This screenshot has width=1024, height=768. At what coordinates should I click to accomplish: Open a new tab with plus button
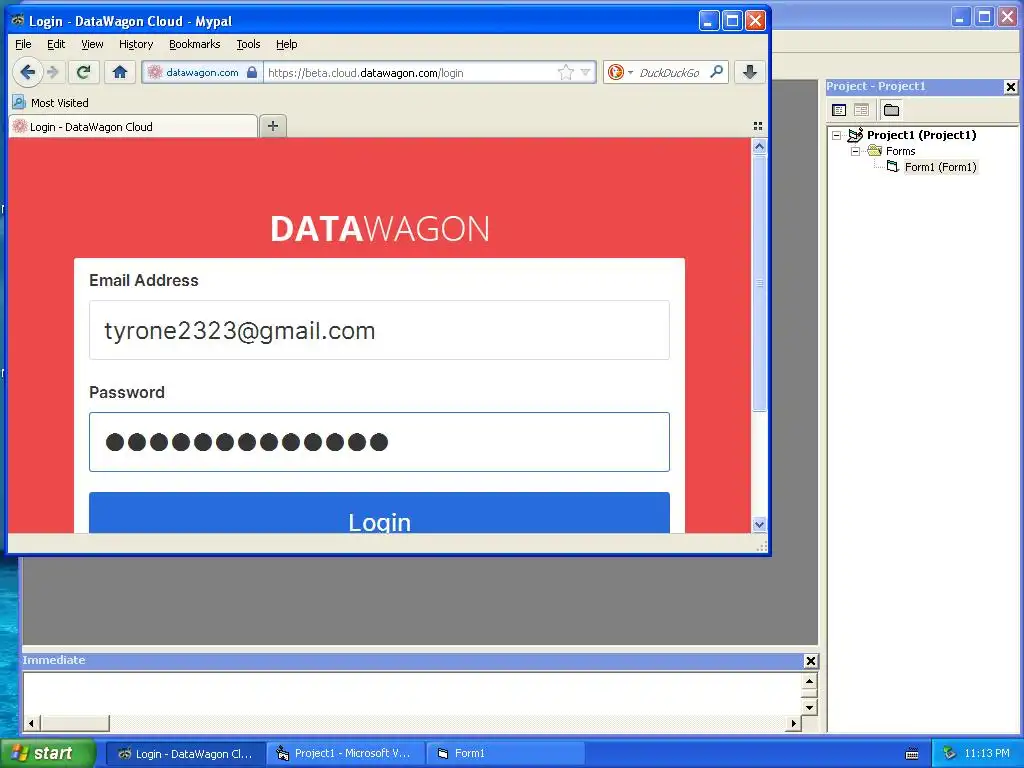coord(273,126)
